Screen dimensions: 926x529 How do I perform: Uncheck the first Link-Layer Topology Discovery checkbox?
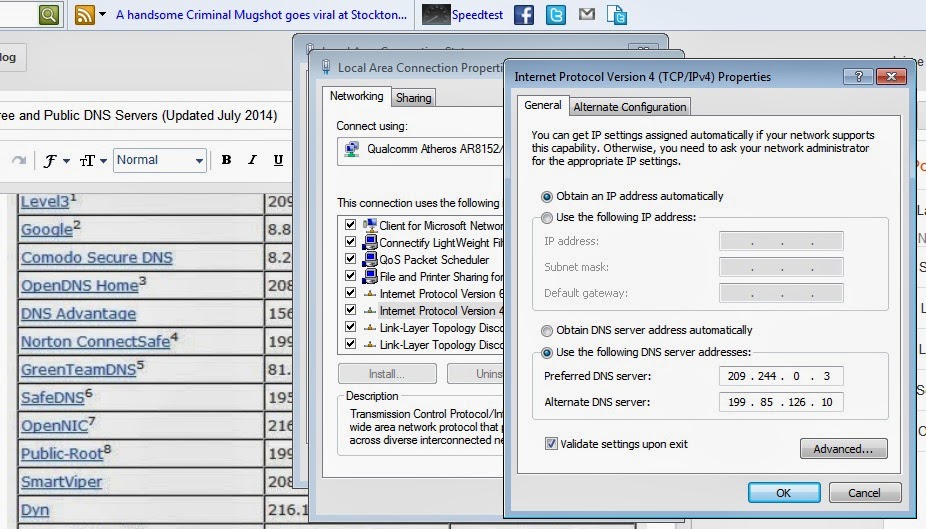pos(350,326)
